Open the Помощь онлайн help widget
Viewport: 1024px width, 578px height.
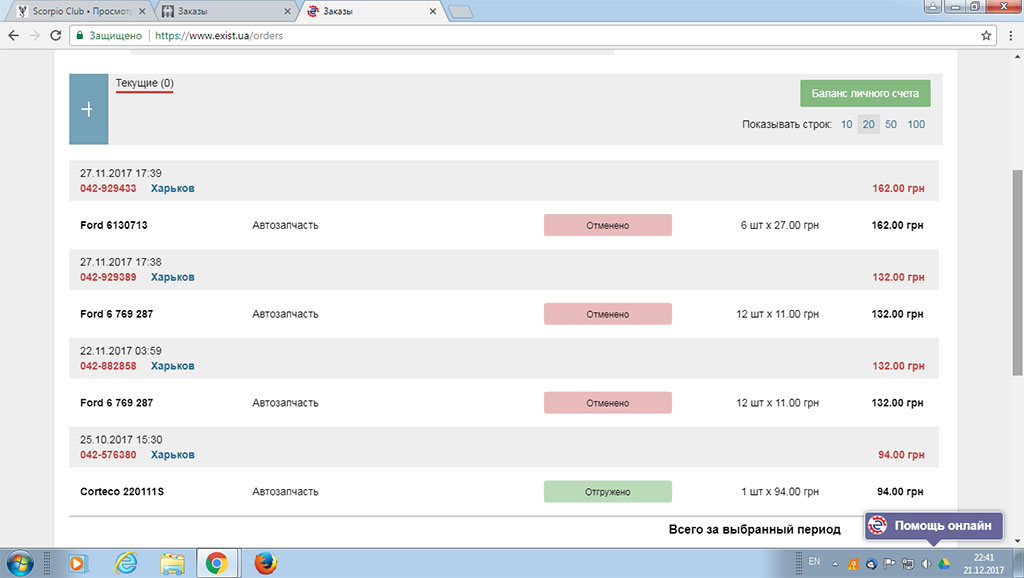click(931, 525)
